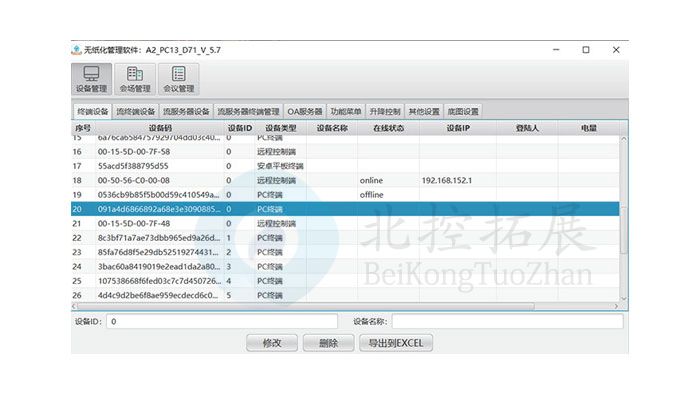Sort by the 在线状态 column header

tap(388, 128)
